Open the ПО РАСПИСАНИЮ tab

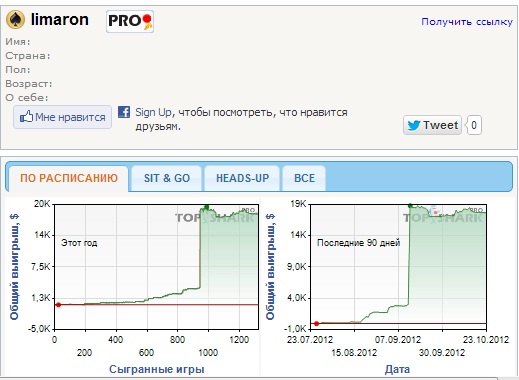coord(69,178)
